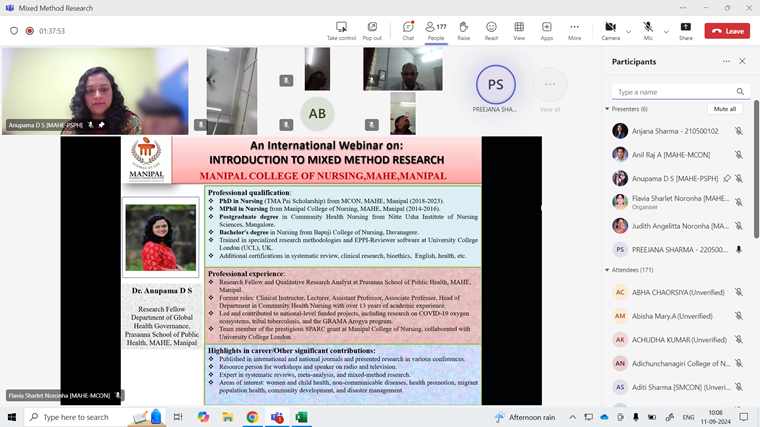Toggle the Mic mute button
Viewport: 760px width, 427px height.
[x=647, y=29]
